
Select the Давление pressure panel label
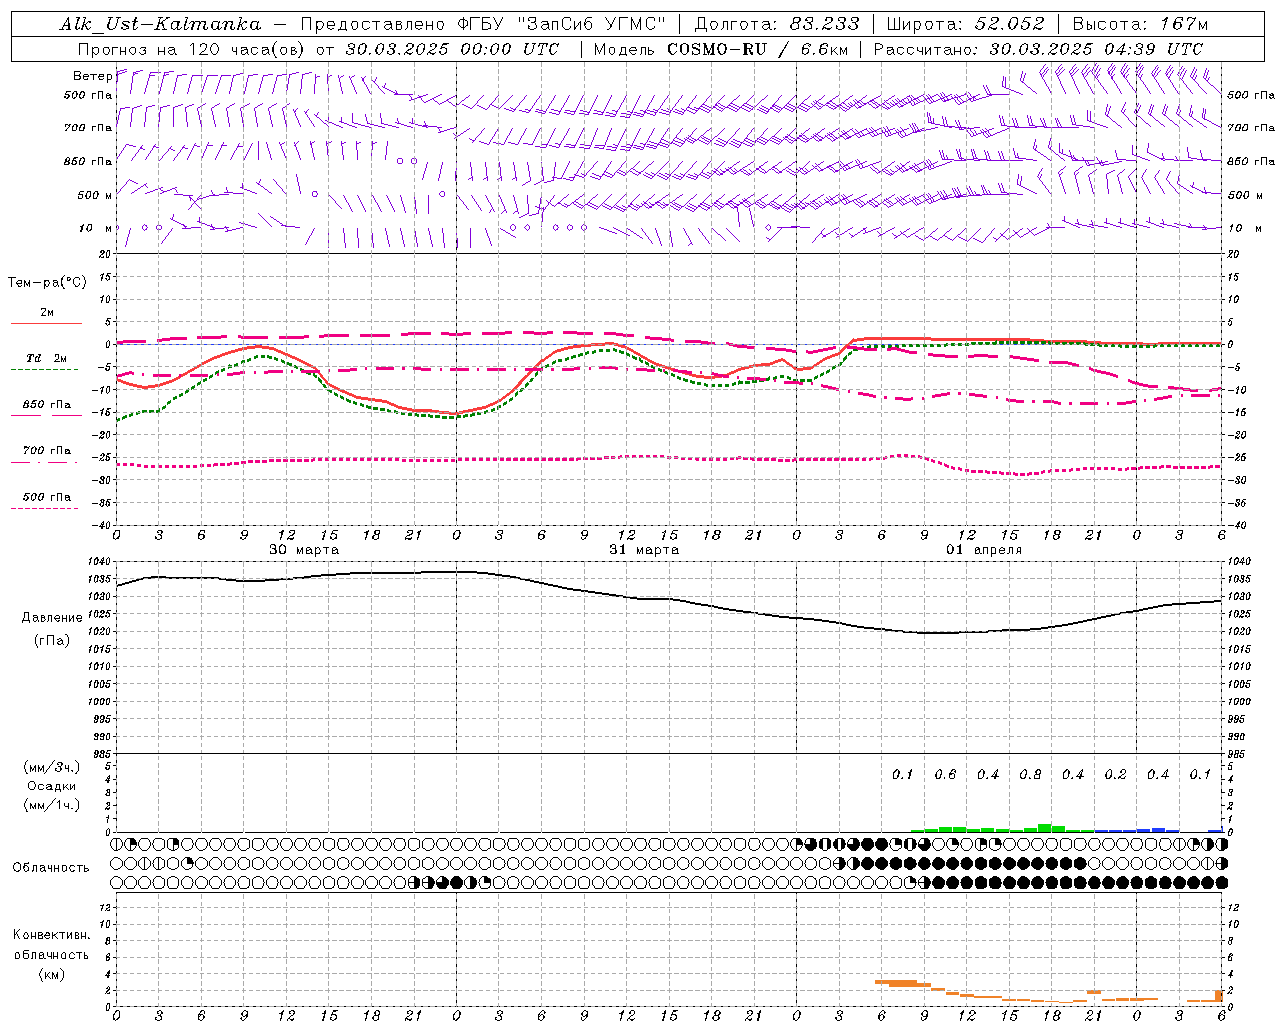(x=52, y=618)
